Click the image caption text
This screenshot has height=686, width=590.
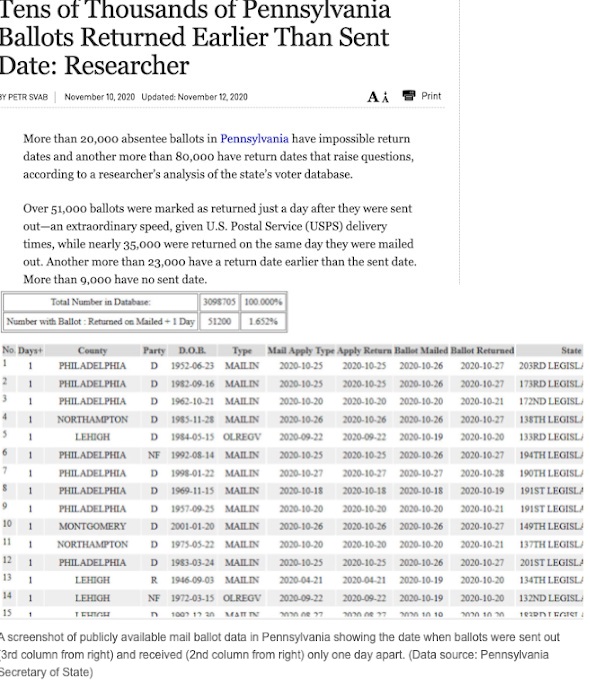[280, 654]
